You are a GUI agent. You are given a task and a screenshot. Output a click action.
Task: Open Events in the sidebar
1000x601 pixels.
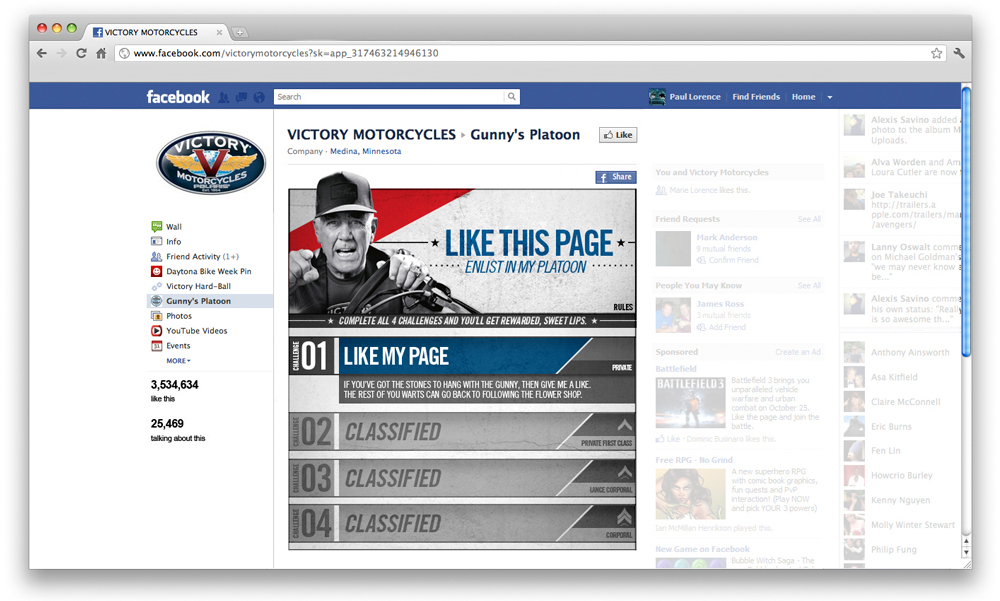click(x=178, y=346)
